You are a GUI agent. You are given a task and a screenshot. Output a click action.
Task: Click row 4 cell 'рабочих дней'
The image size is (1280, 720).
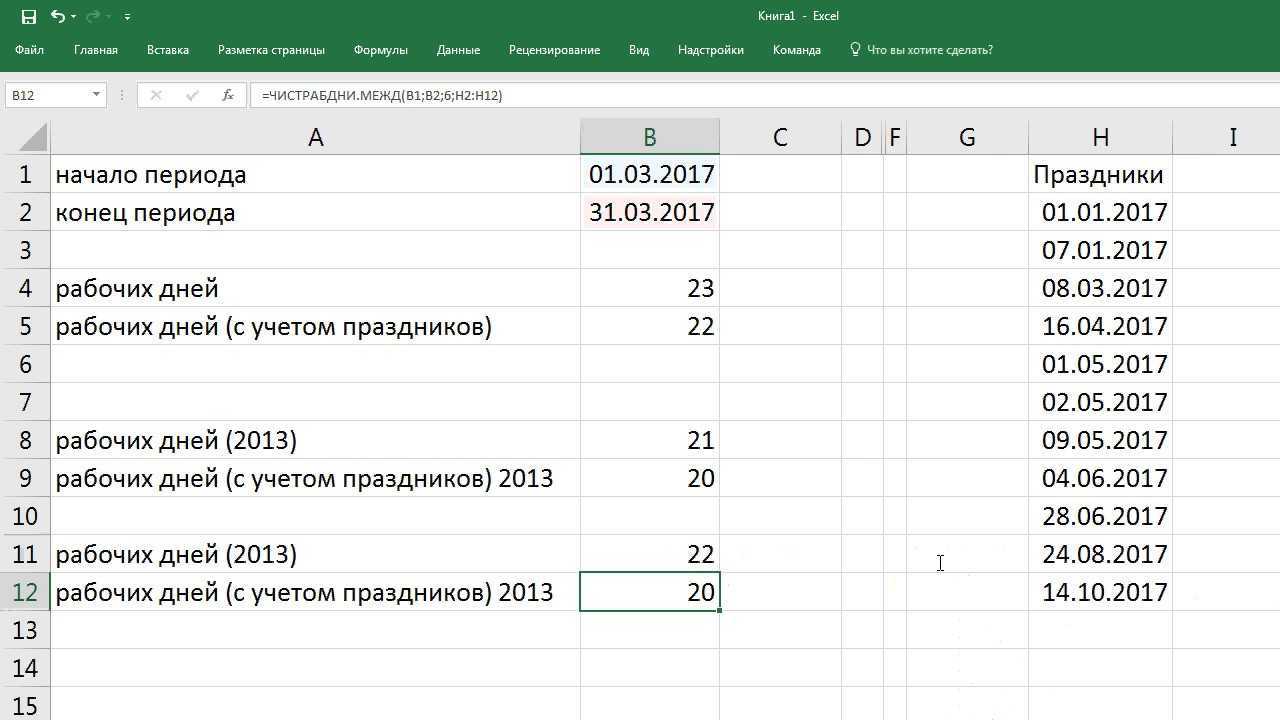pyautogui.click(x=315, y=288)
